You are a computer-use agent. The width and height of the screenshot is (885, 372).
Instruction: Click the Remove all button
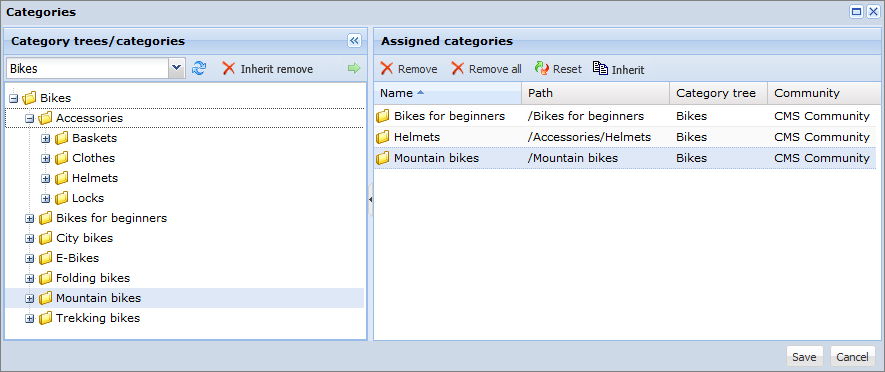point(487,69)
